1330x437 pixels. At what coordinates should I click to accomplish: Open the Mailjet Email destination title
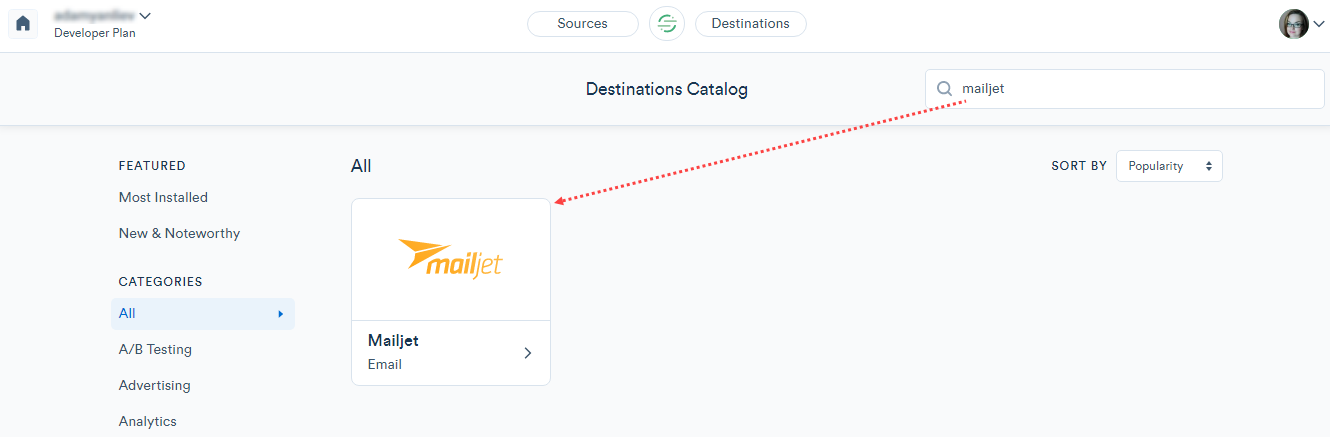[393, 341]
